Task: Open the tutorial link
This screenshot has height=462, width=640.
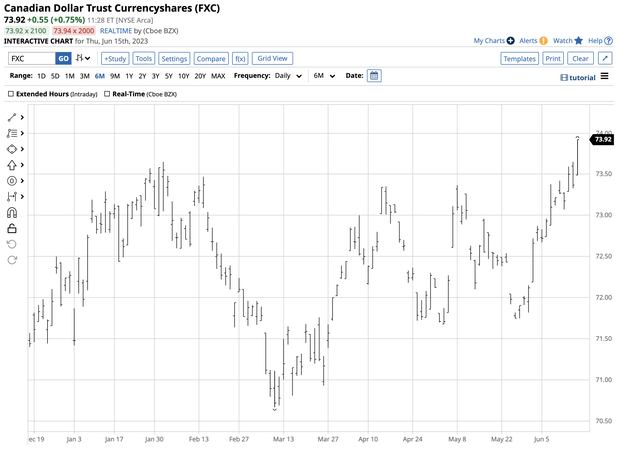Action: click(578, 78)
